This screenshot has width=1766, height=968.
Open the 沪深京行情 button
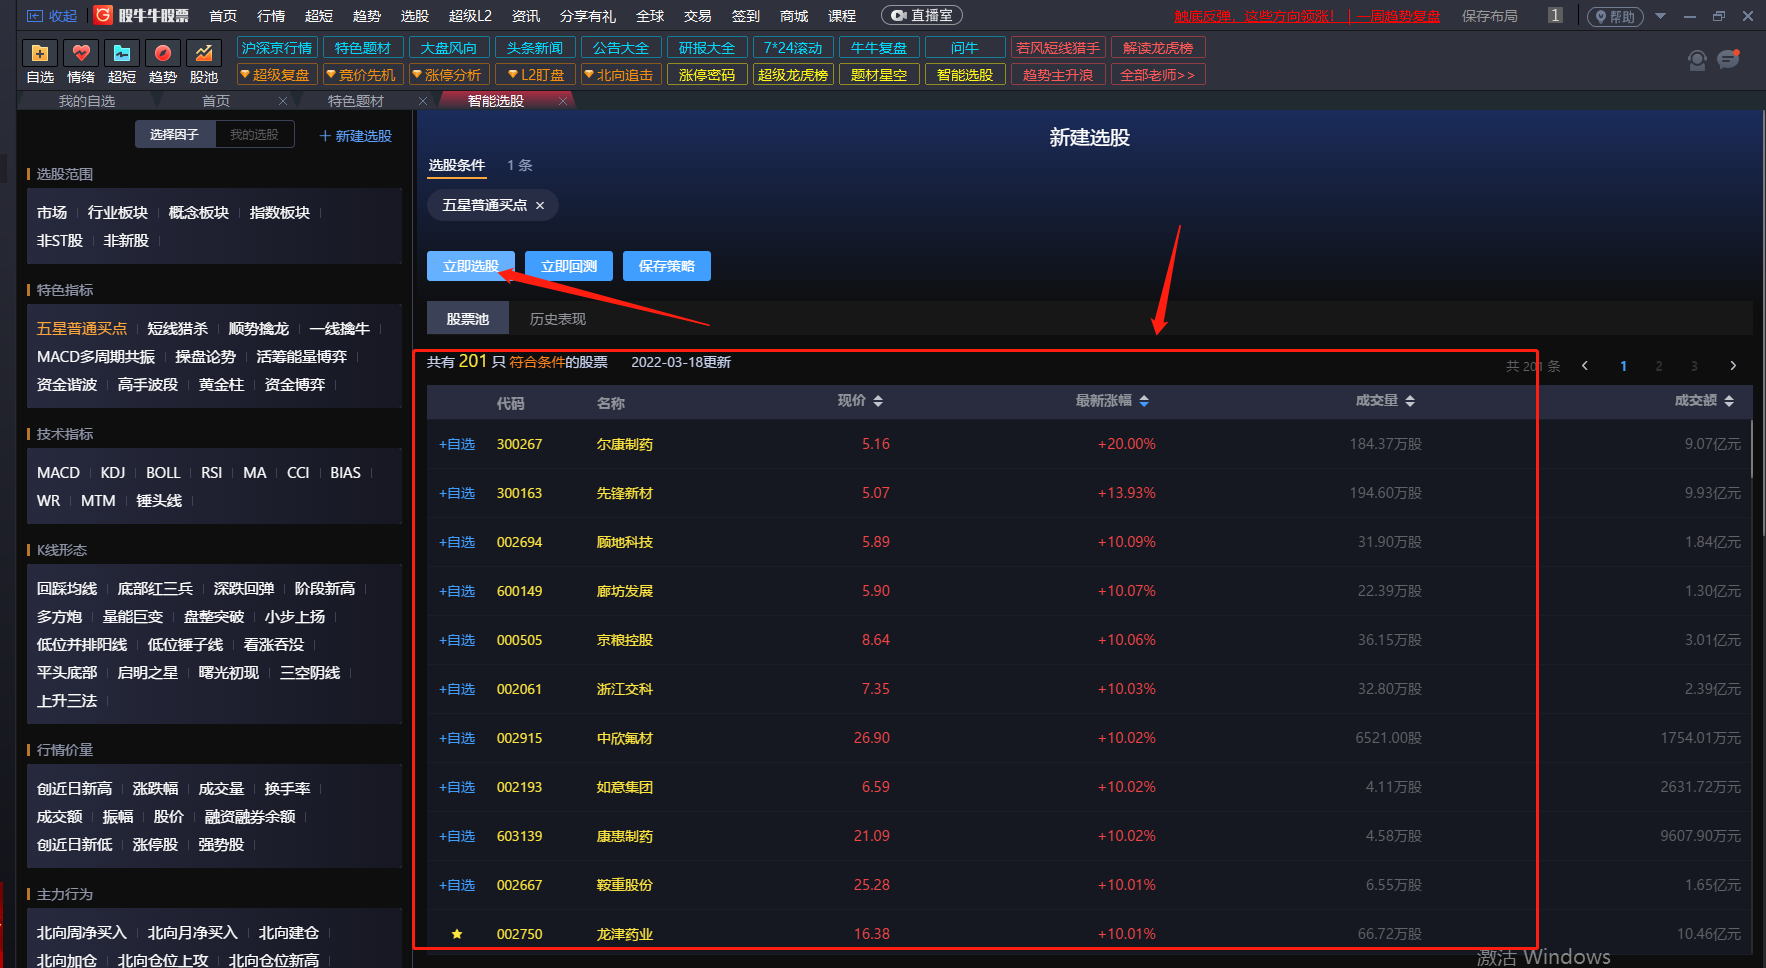click(277, 48)
